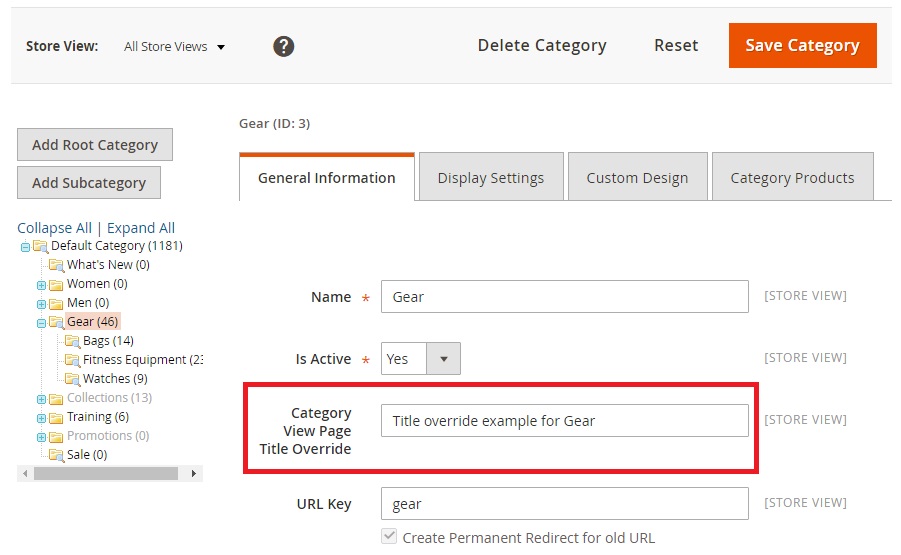Click the Bags category folder icon
The image size is (901, 555).
[x=72, y=341]
